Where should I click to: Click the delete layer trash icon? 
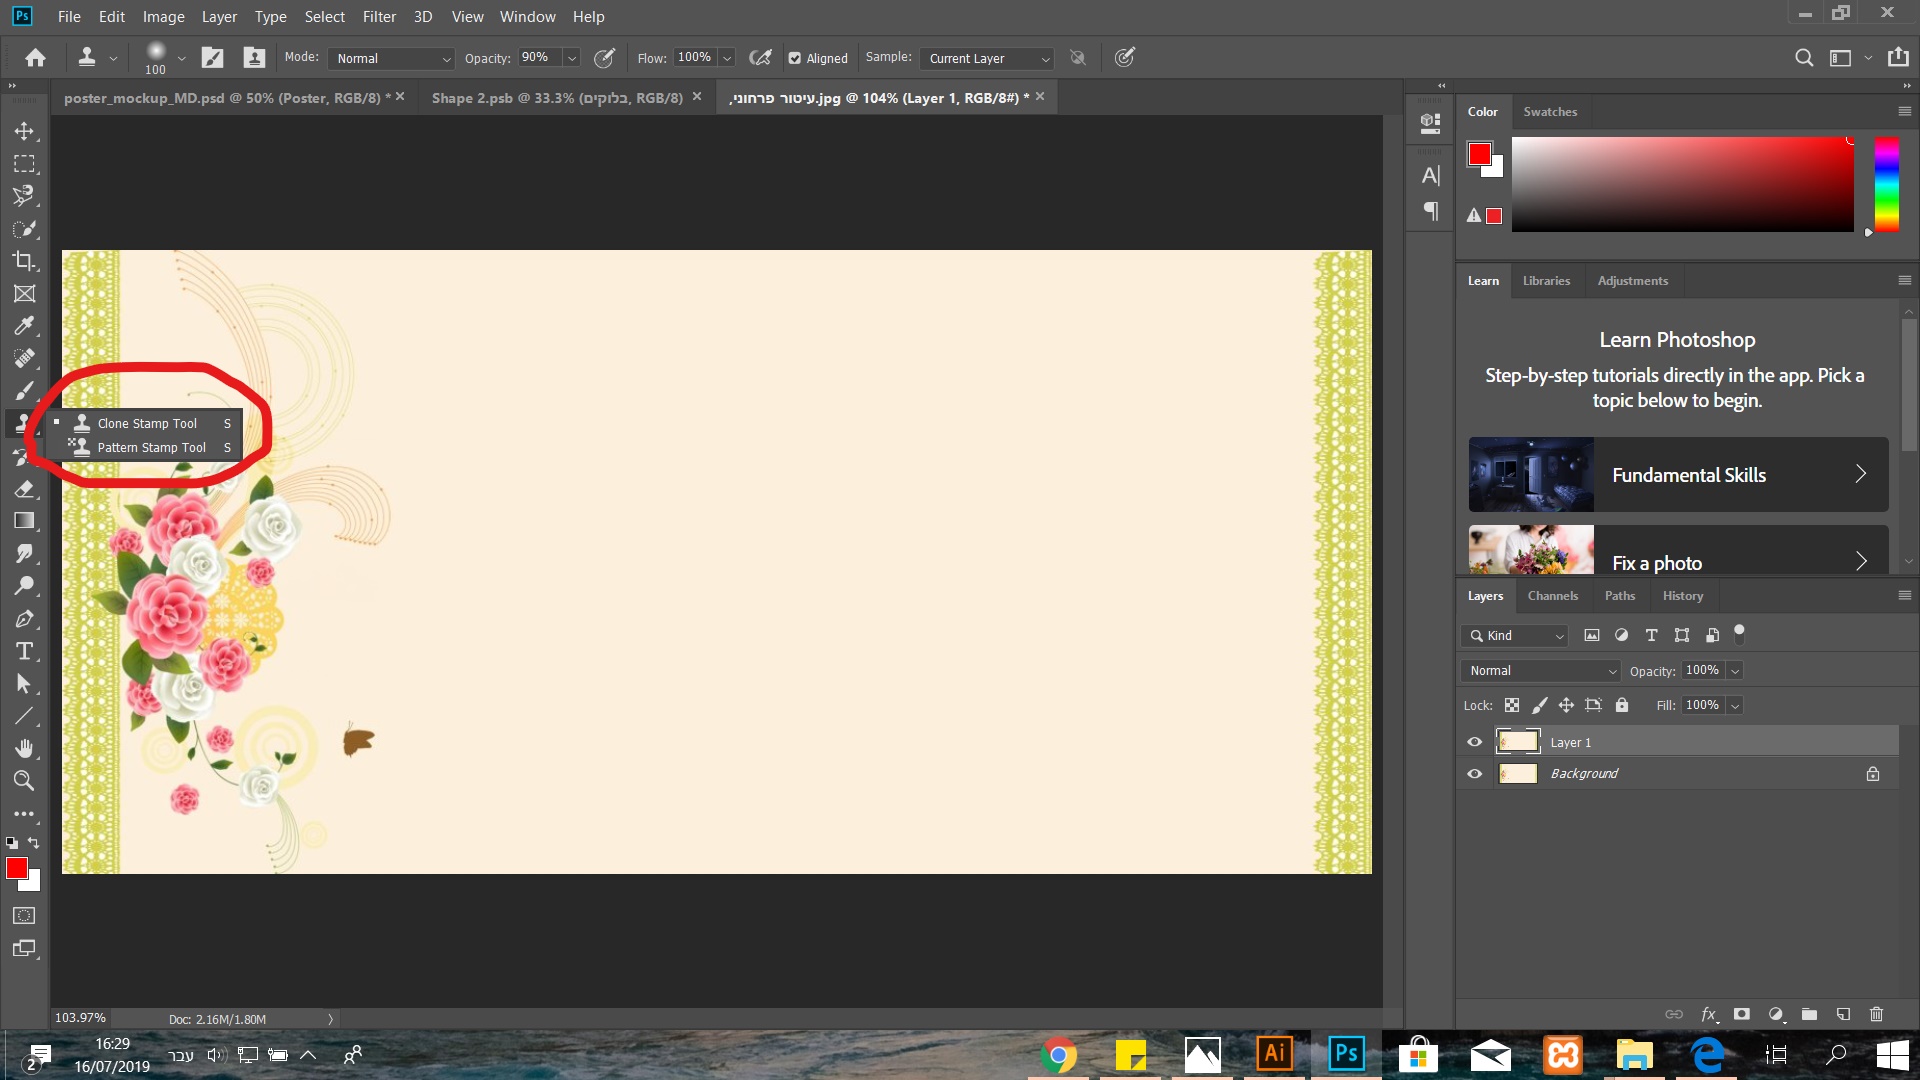(x=1876, y=1014)
